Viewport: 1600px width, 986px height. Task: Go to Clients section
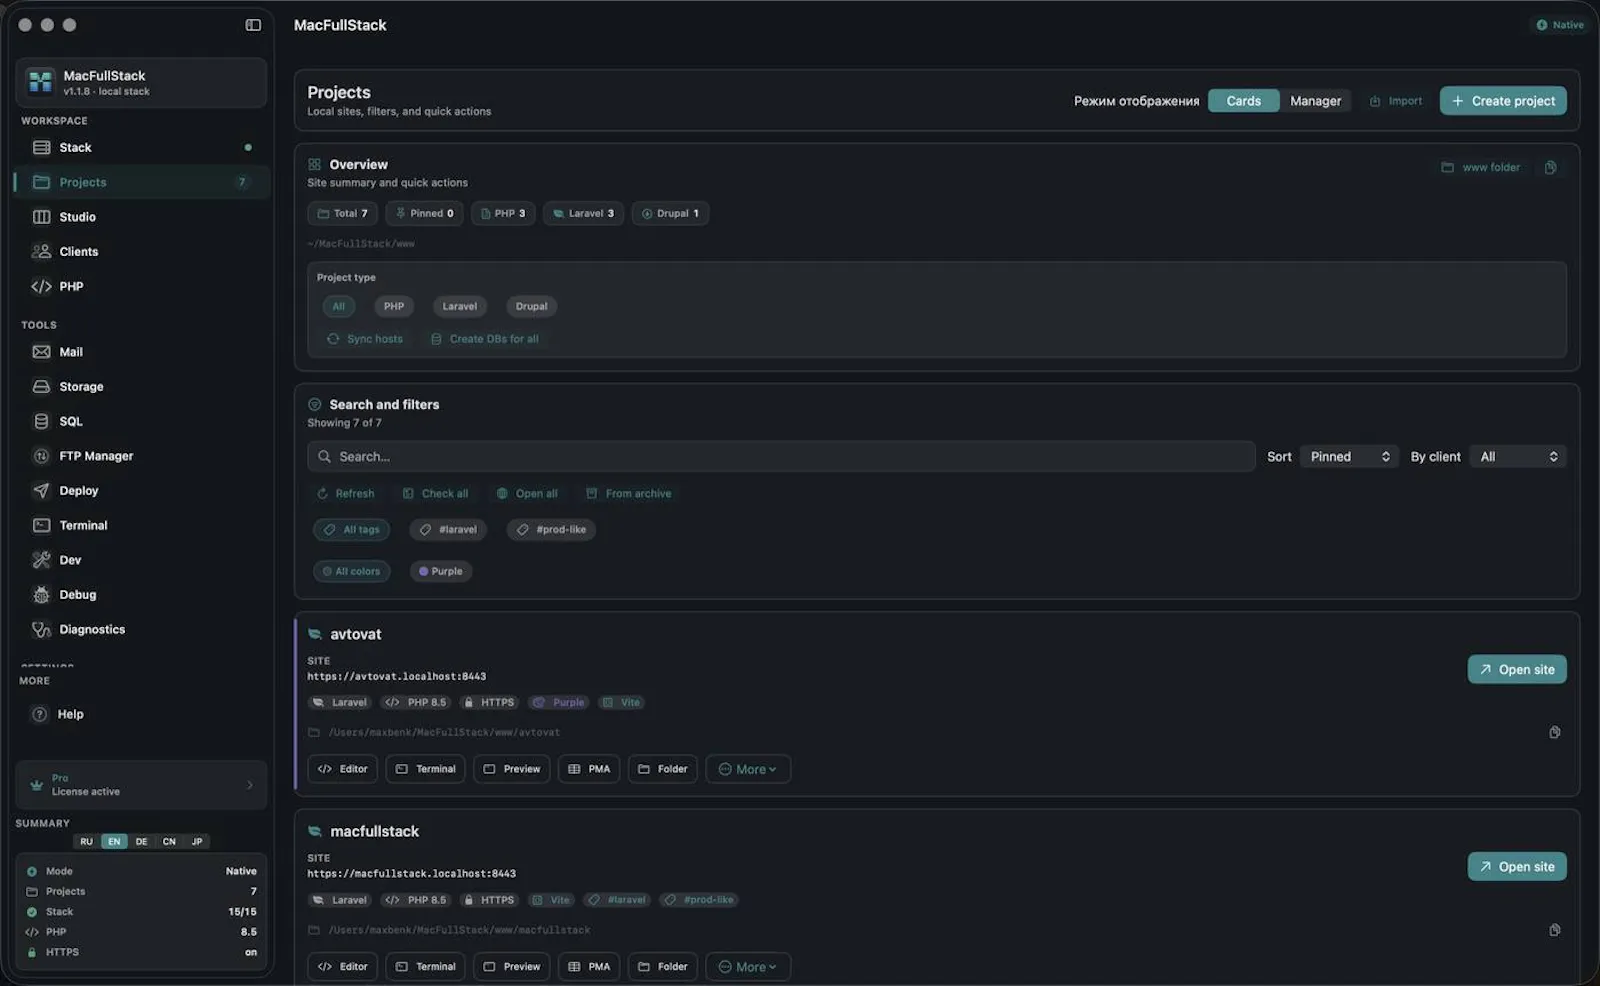[141, 252]
